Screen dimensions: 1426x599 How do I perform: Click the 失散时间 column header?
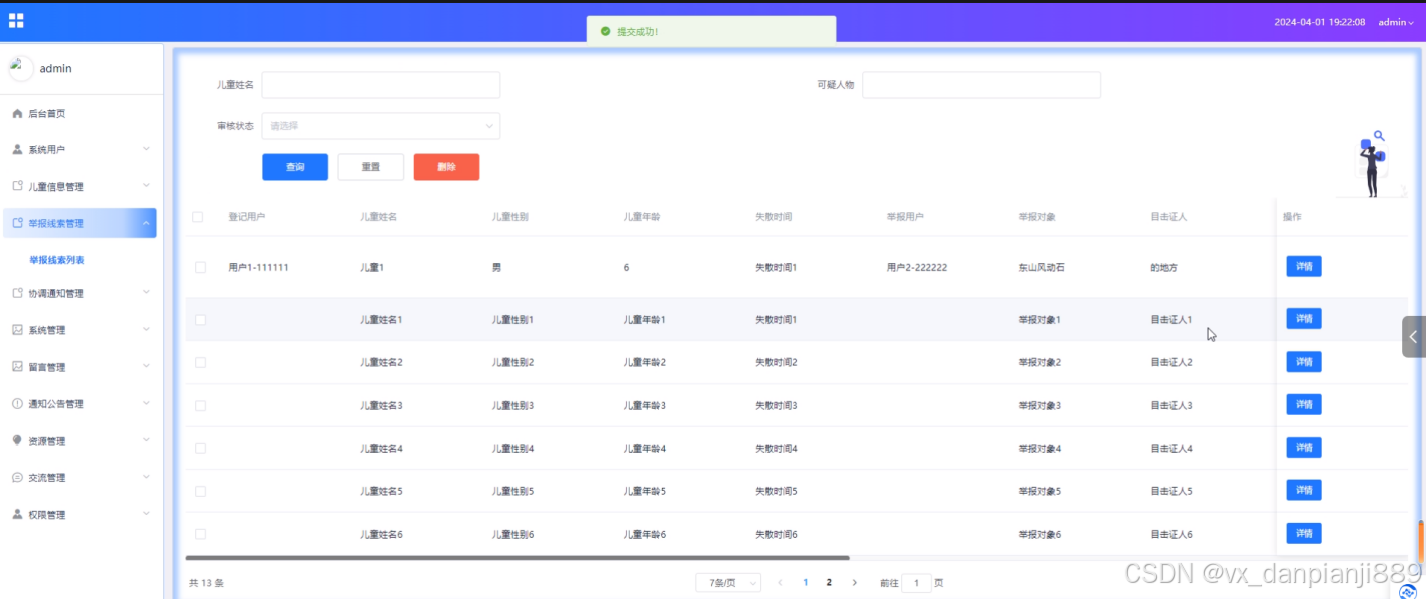[773, 217]
